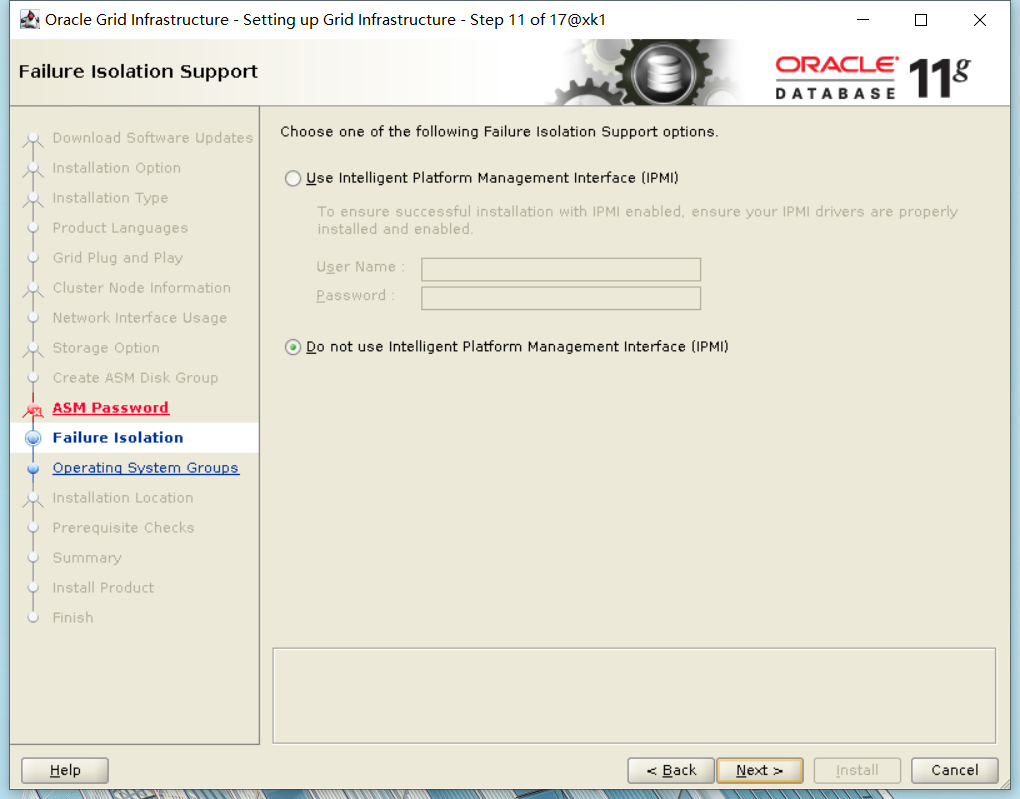This screenshot has height=799, width=1020.
Task: Open the Operating System Groups step link
Action: click(146, 468)
